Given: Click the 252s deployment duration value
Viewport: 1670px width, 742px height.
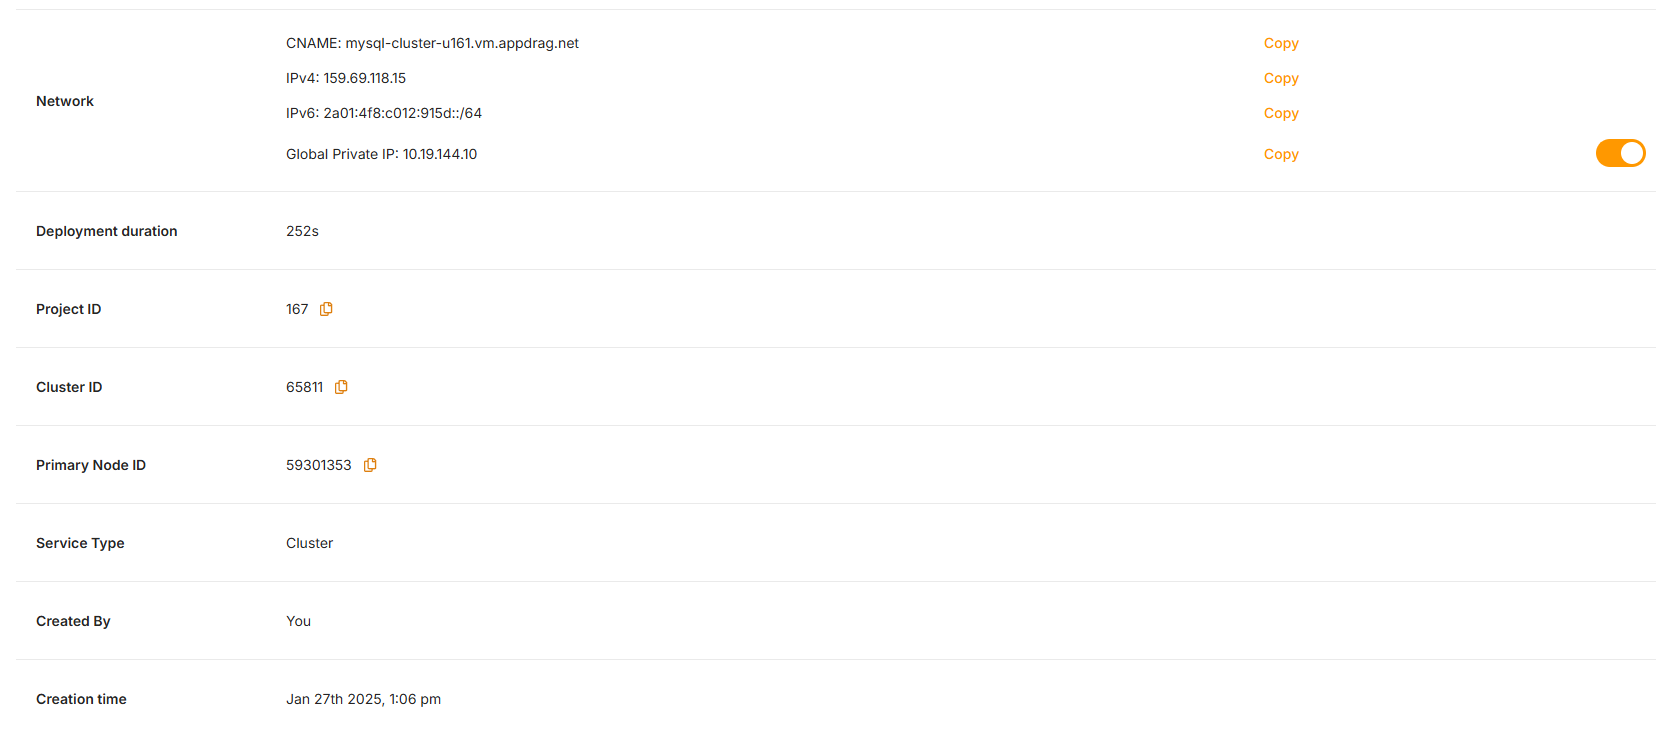Looking at the screenshot, I should pyautogui.click(x=302, y=231).
